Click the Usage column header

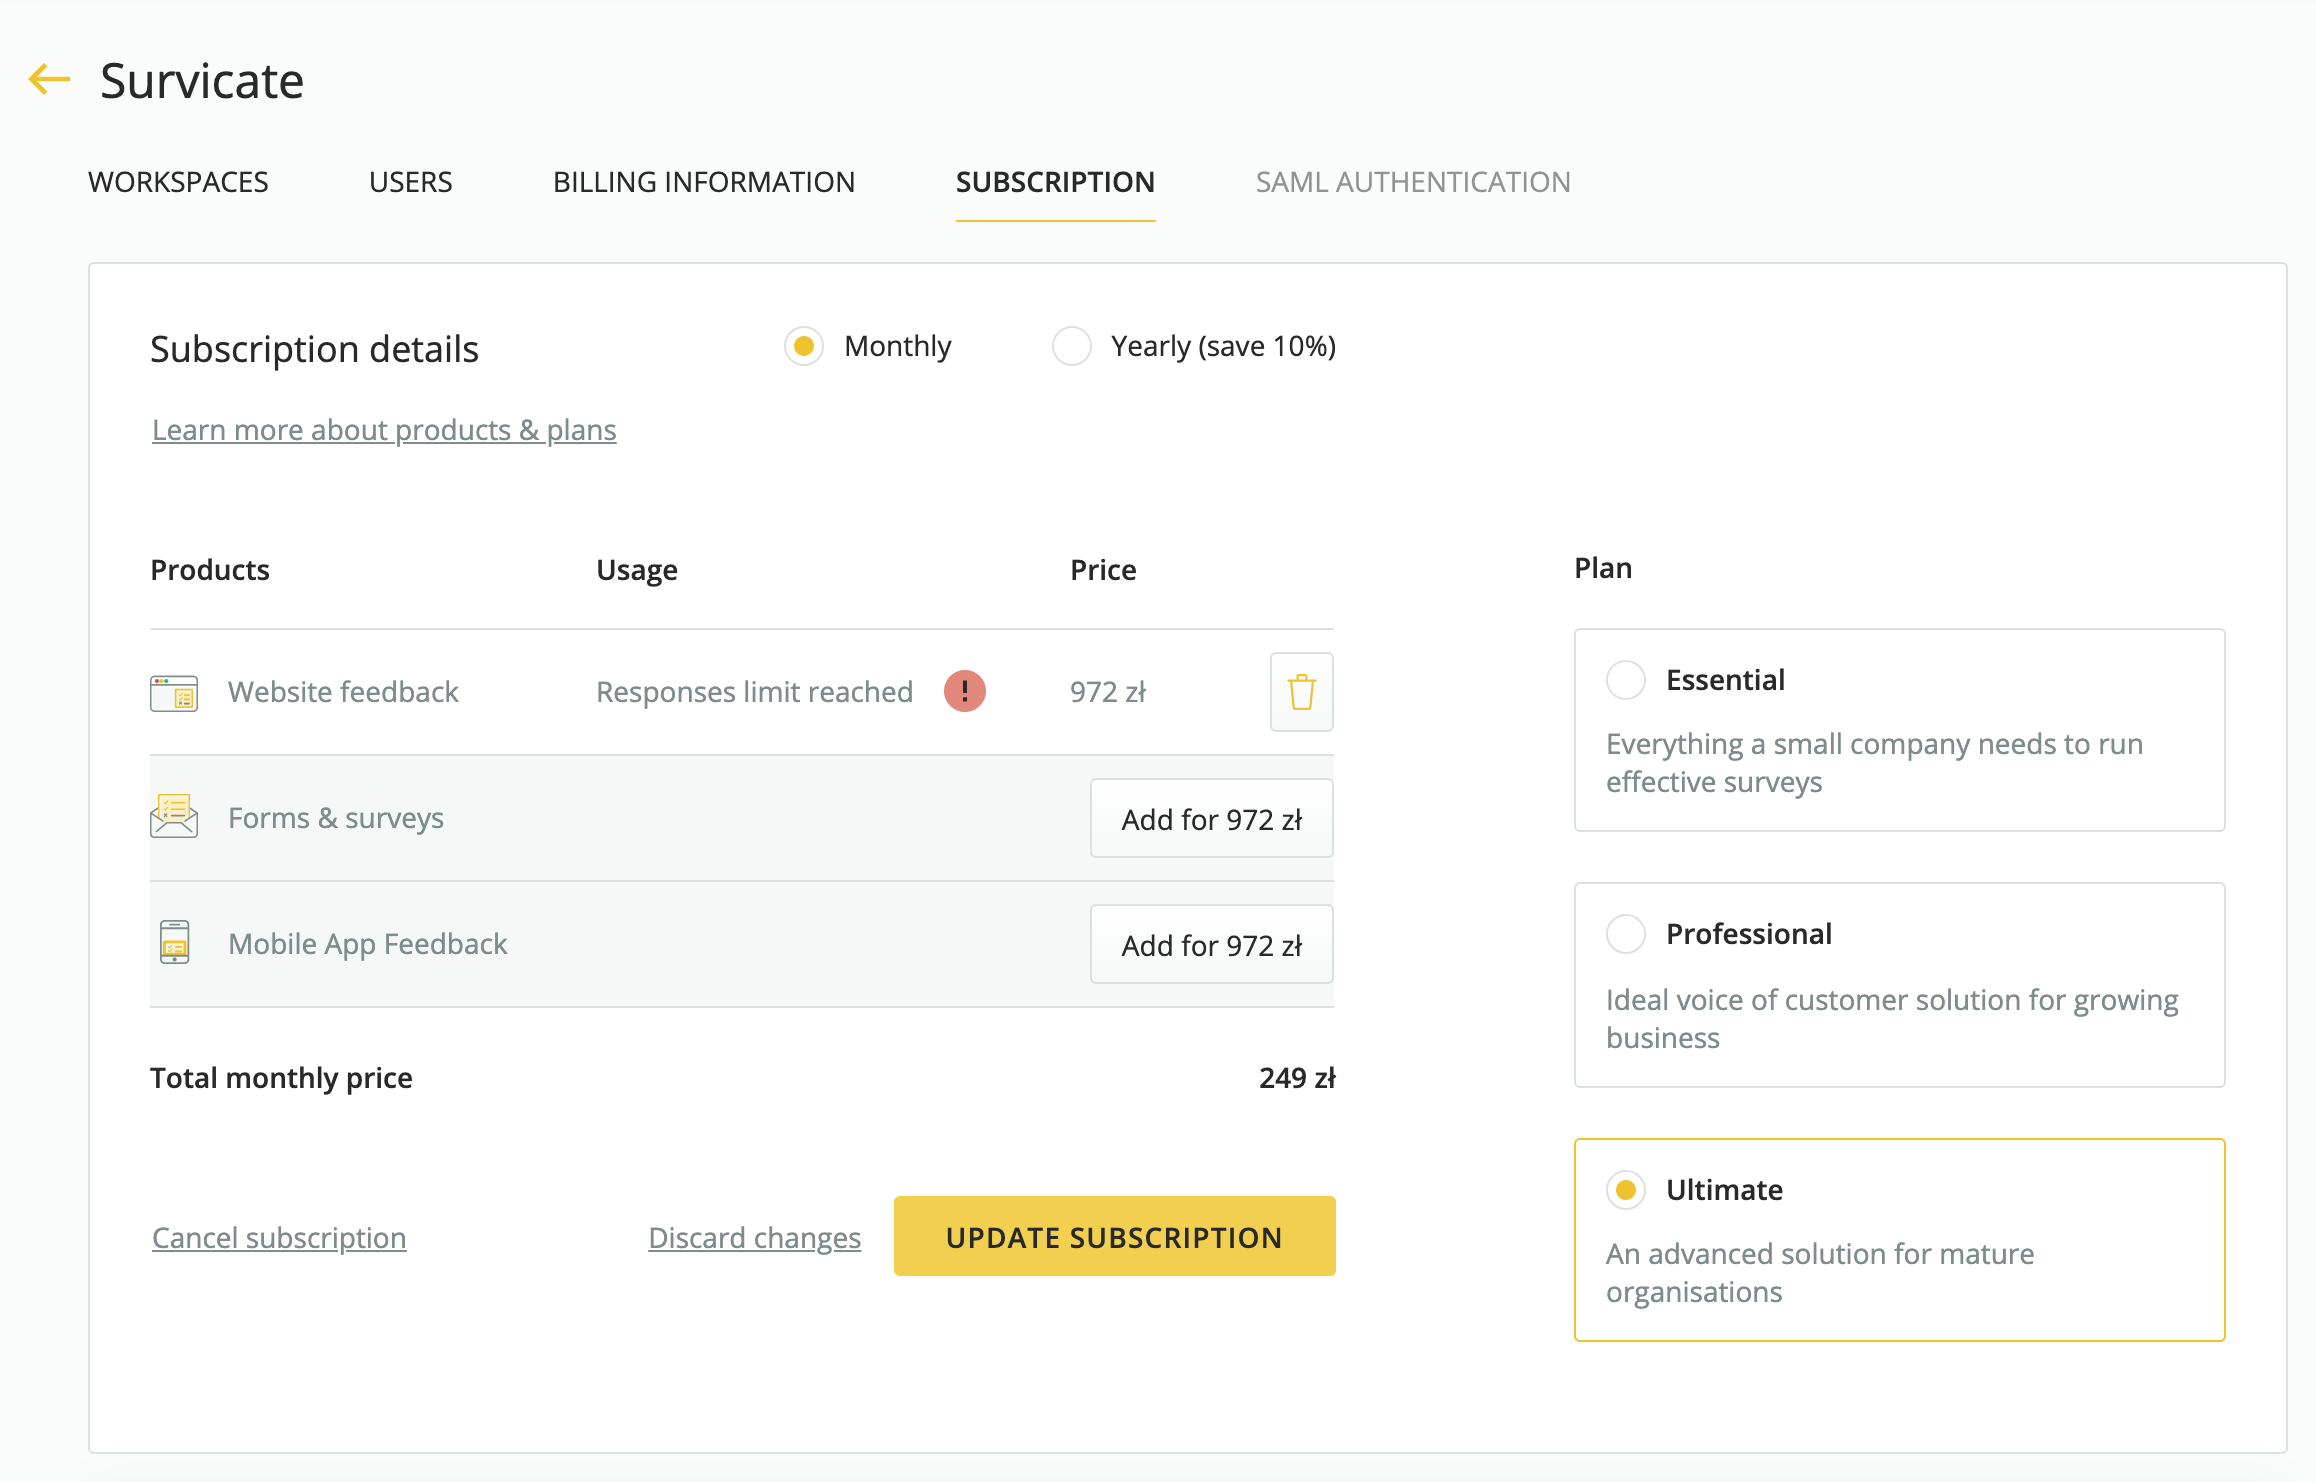coord(637,570)
